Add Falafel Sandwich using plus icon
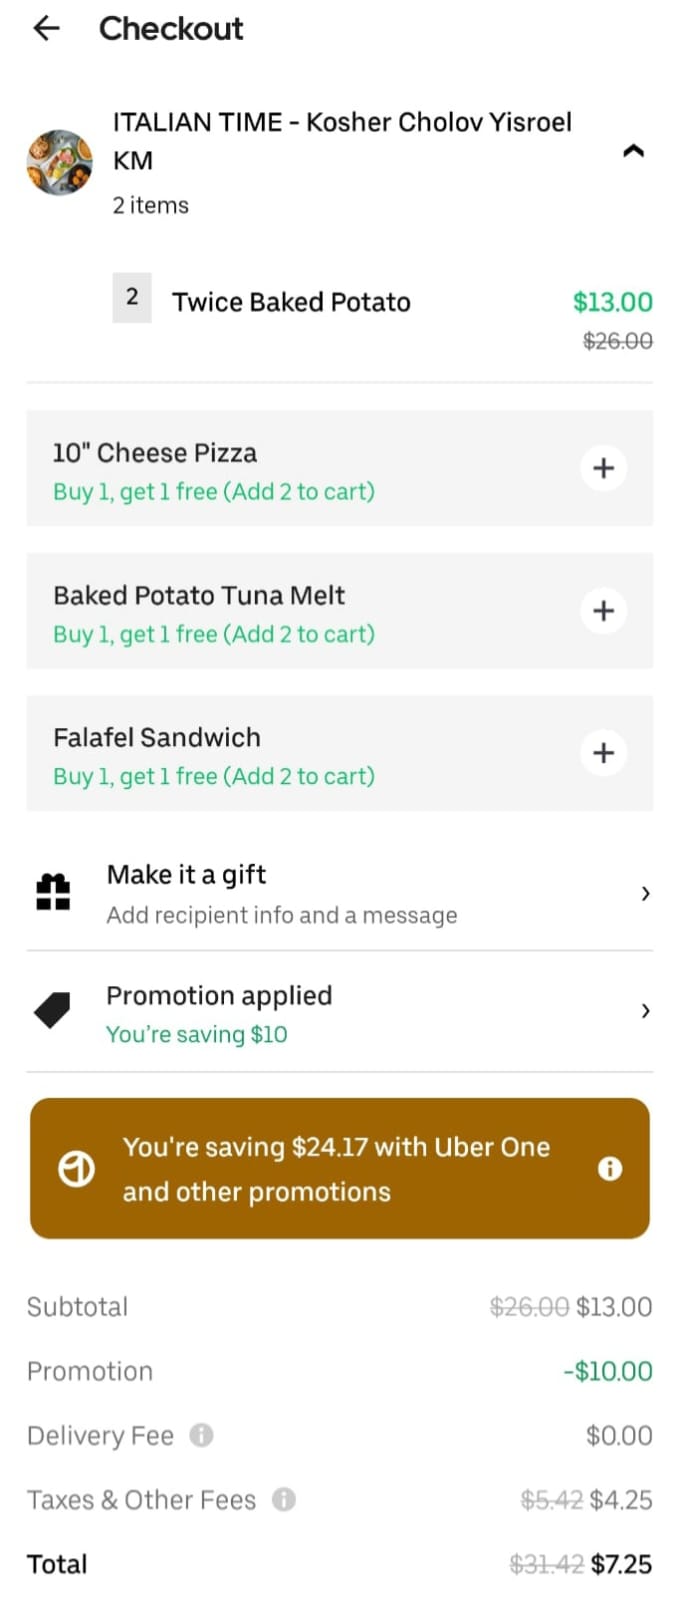 coord(603,753)
